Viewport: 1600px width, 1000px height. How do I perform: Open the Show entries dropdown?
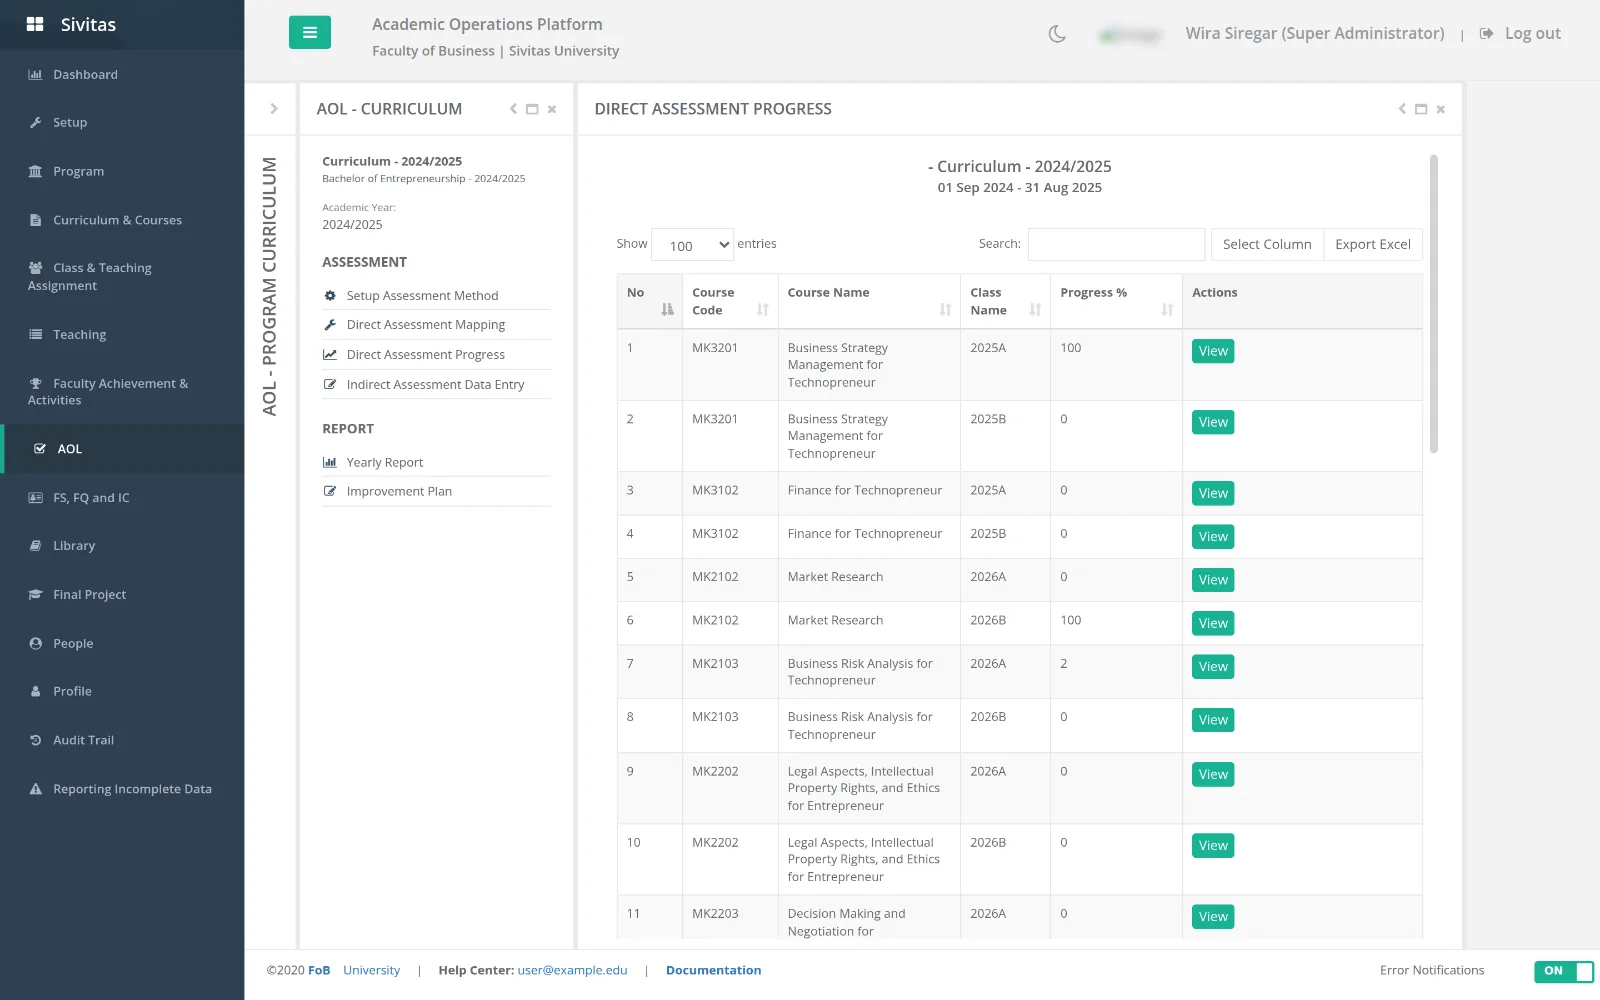click(692, 245)
